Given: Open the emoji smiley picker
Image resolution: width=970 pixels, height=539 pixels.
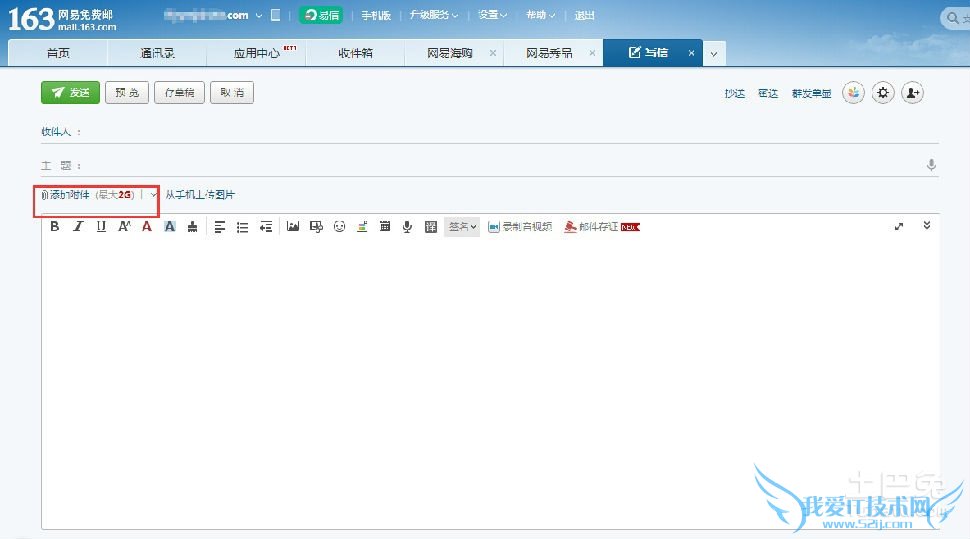Looking at the screenshot, I should 339,226.
